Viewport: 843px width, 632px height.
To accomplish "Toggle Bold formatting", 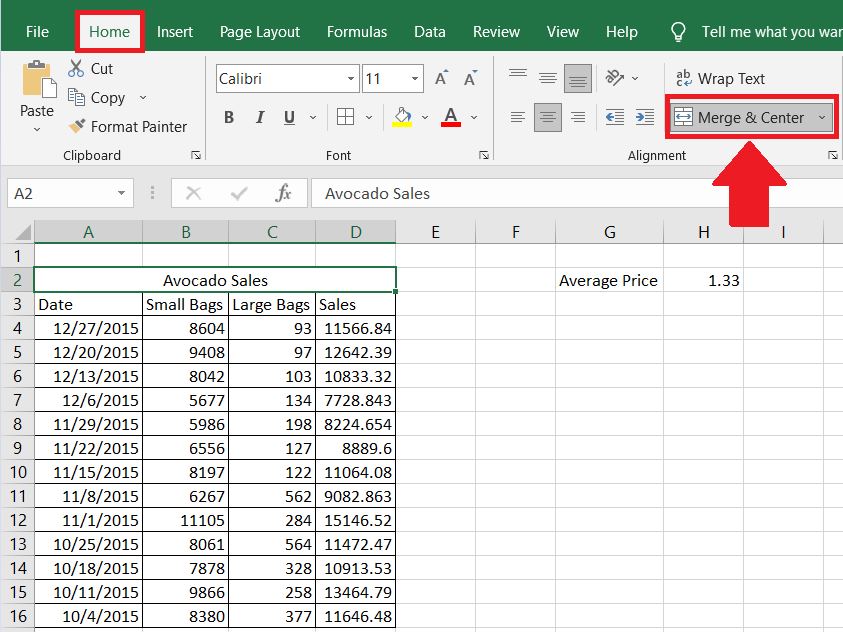I will click(x=229, y=117).
